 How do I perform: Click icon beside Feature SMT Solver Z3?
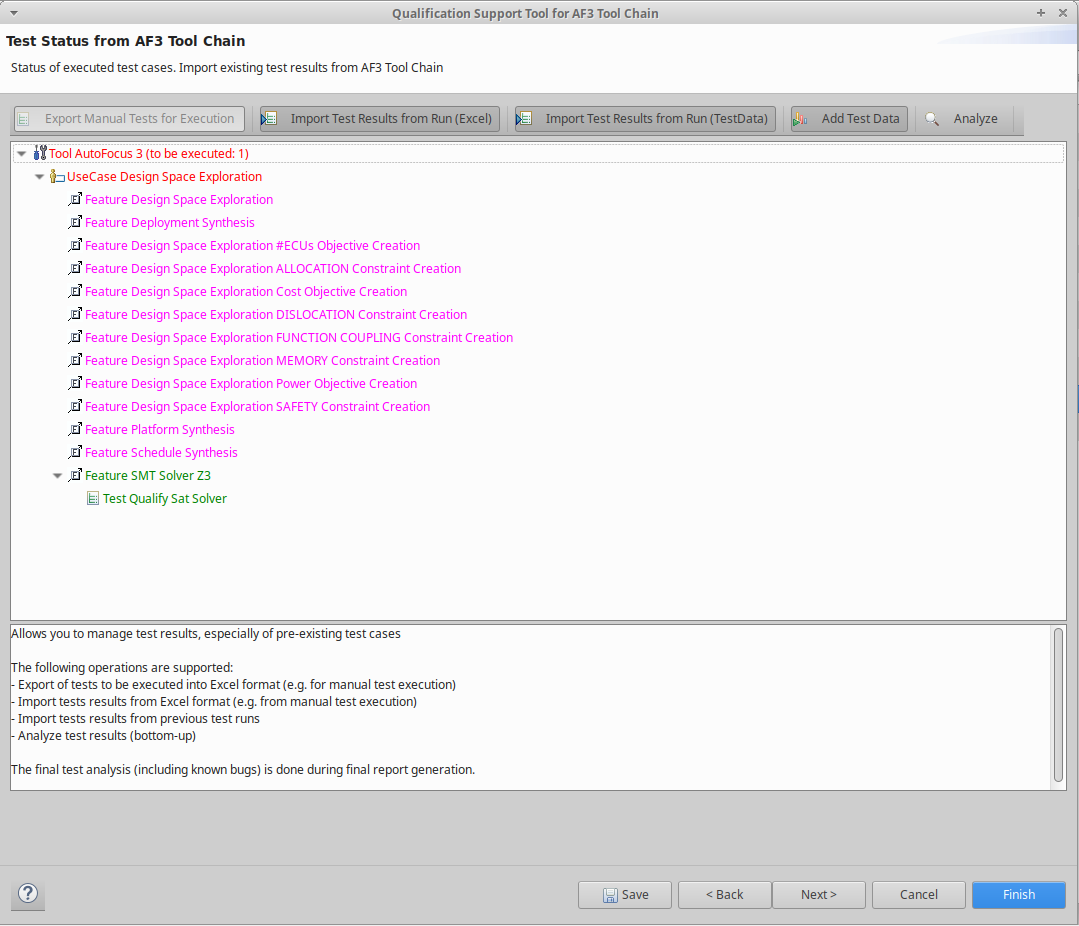75,475
